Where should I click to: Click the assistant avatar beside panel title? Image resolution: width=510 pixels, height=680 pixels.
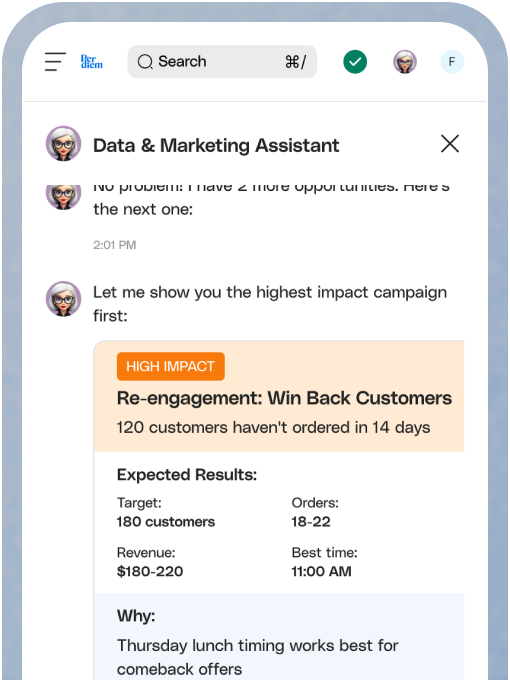coord(63,144)
